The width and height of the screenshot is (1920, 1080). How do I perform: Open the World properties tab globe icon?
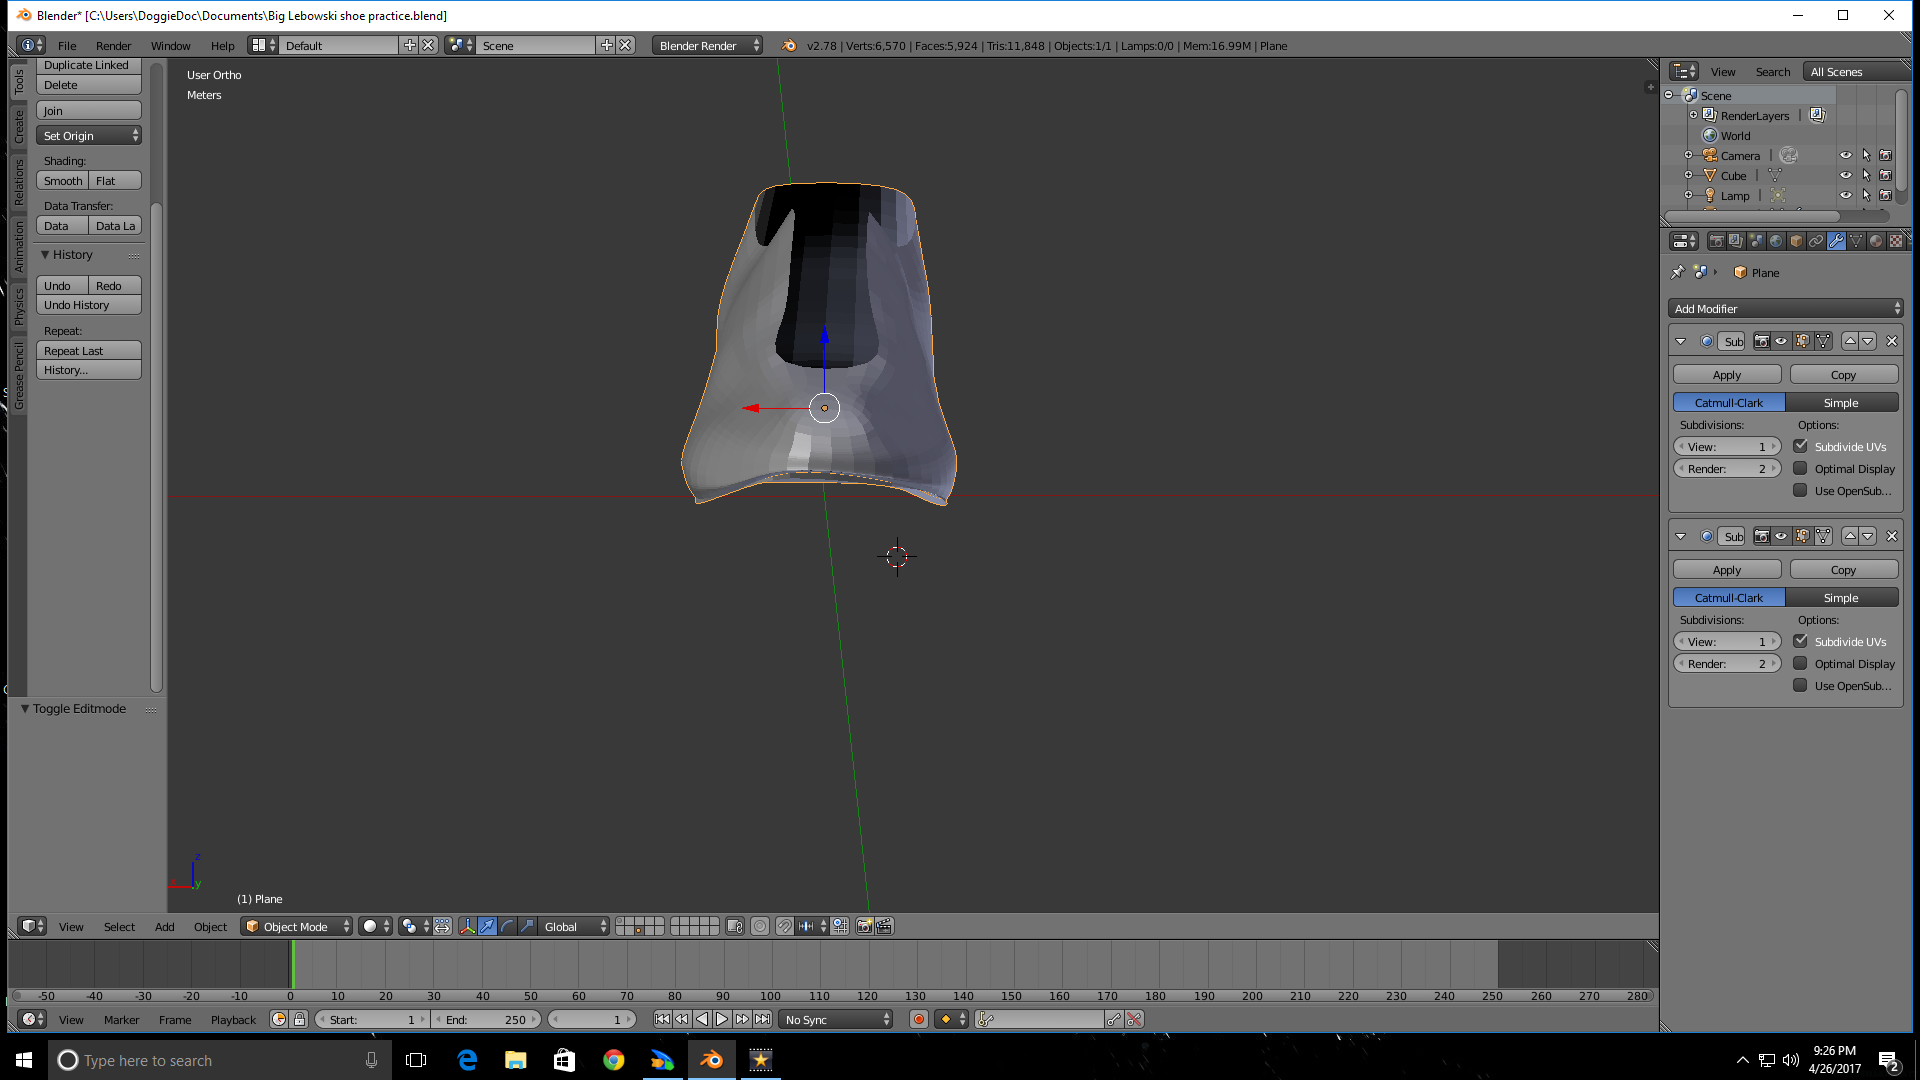coord(1776,241)
